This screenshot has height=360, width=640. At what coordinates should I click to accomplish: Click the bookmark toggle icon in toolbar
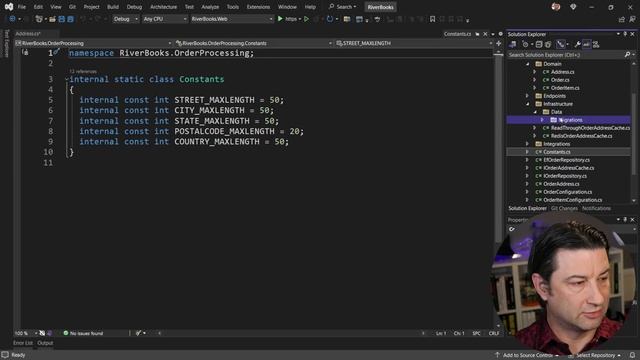(432, 19)
